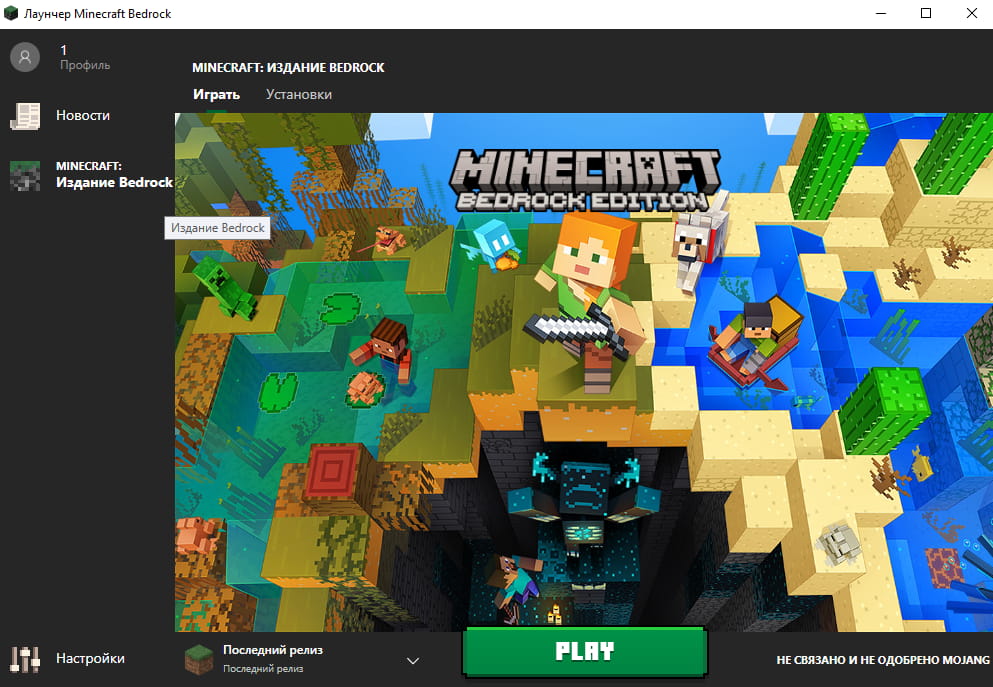Image resolution: width=993 pixels, height=687 pixels.
Task: Click the Издание Bedrock tooltip
Action: click(x=217, y=228)
